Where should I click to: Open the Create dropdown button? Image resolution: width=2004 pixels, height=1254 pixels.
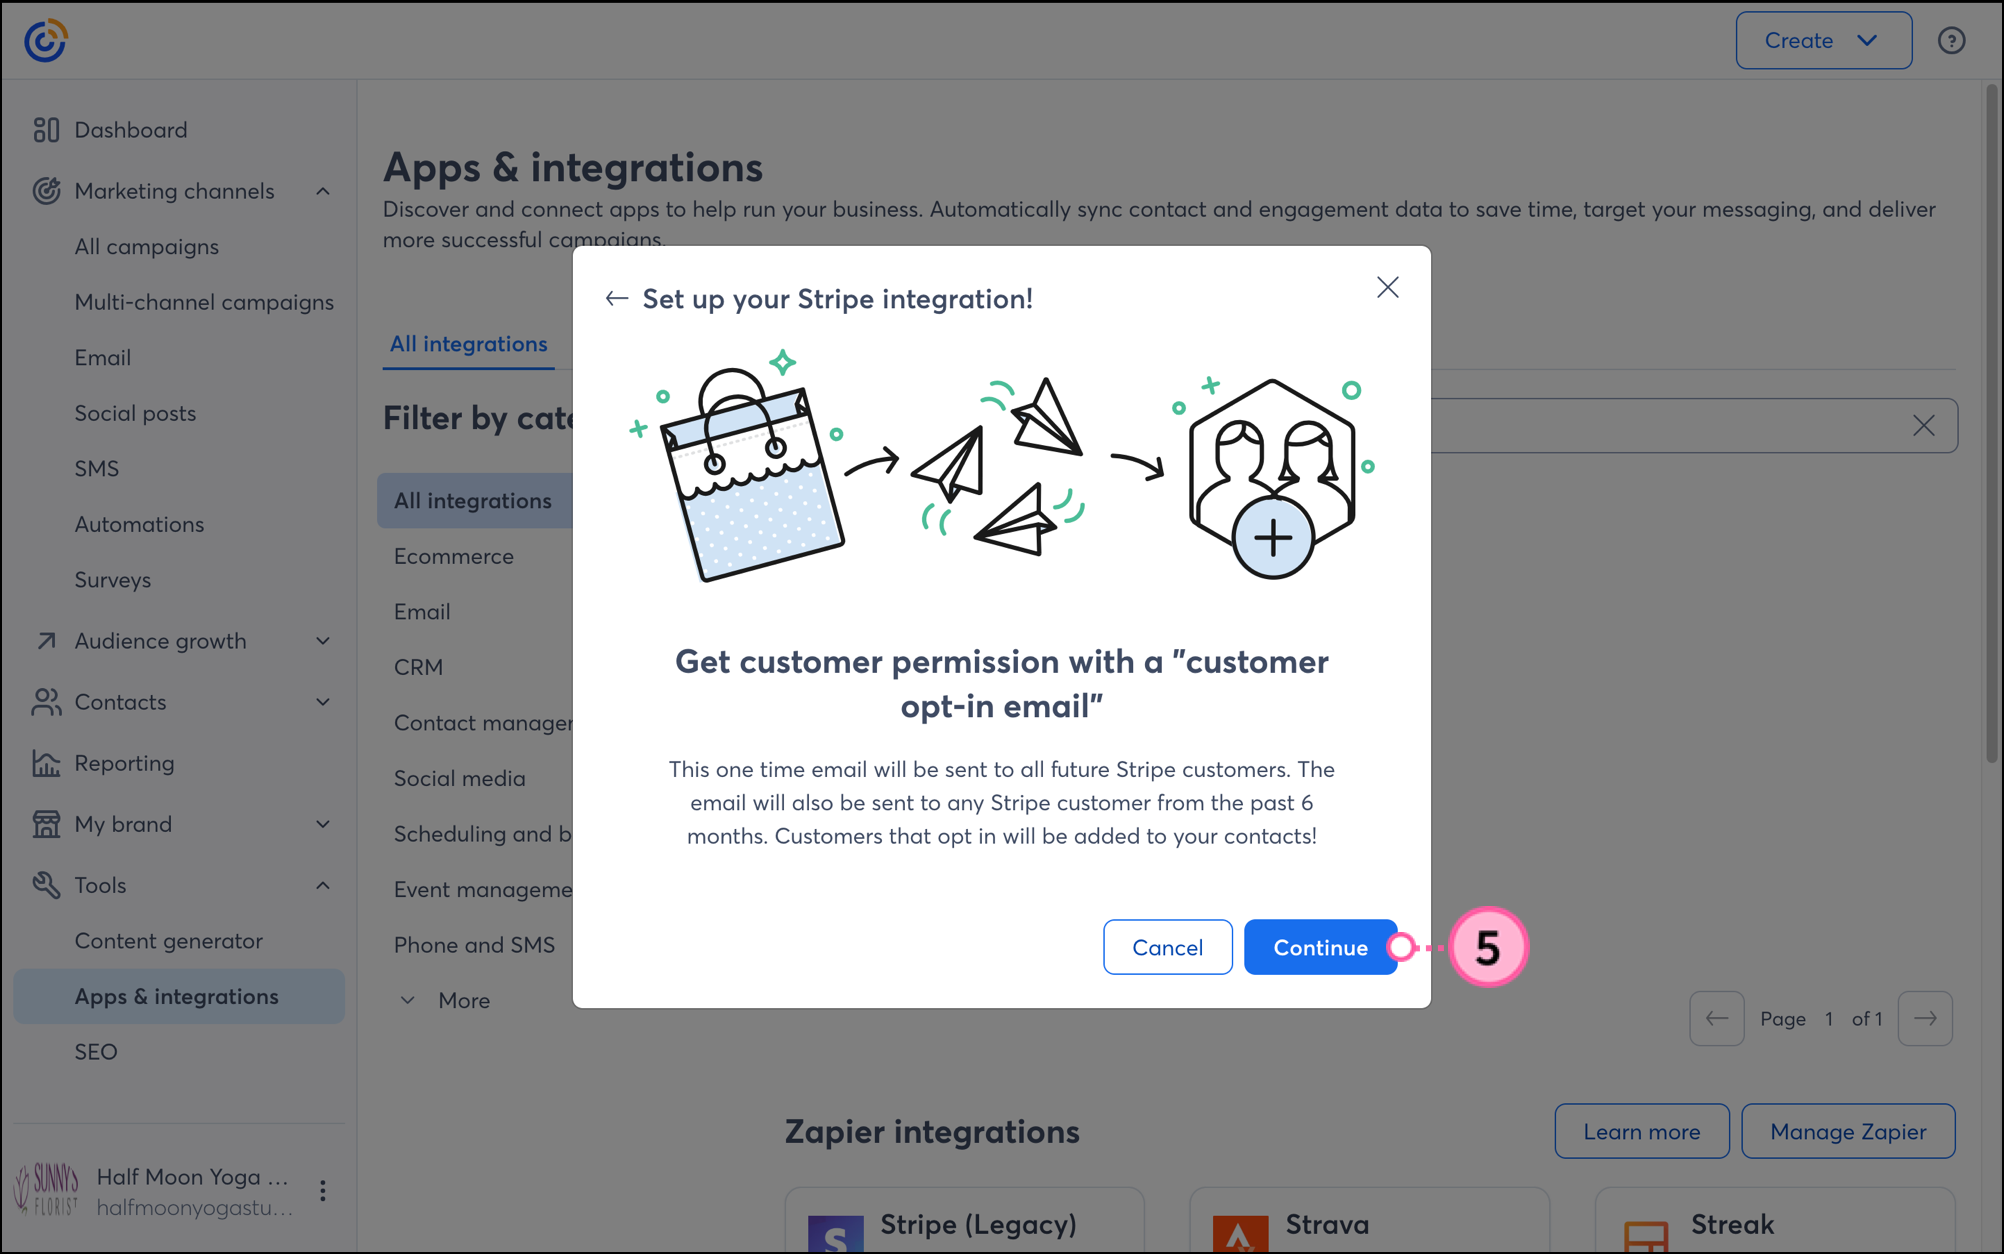coord(1823,40)
